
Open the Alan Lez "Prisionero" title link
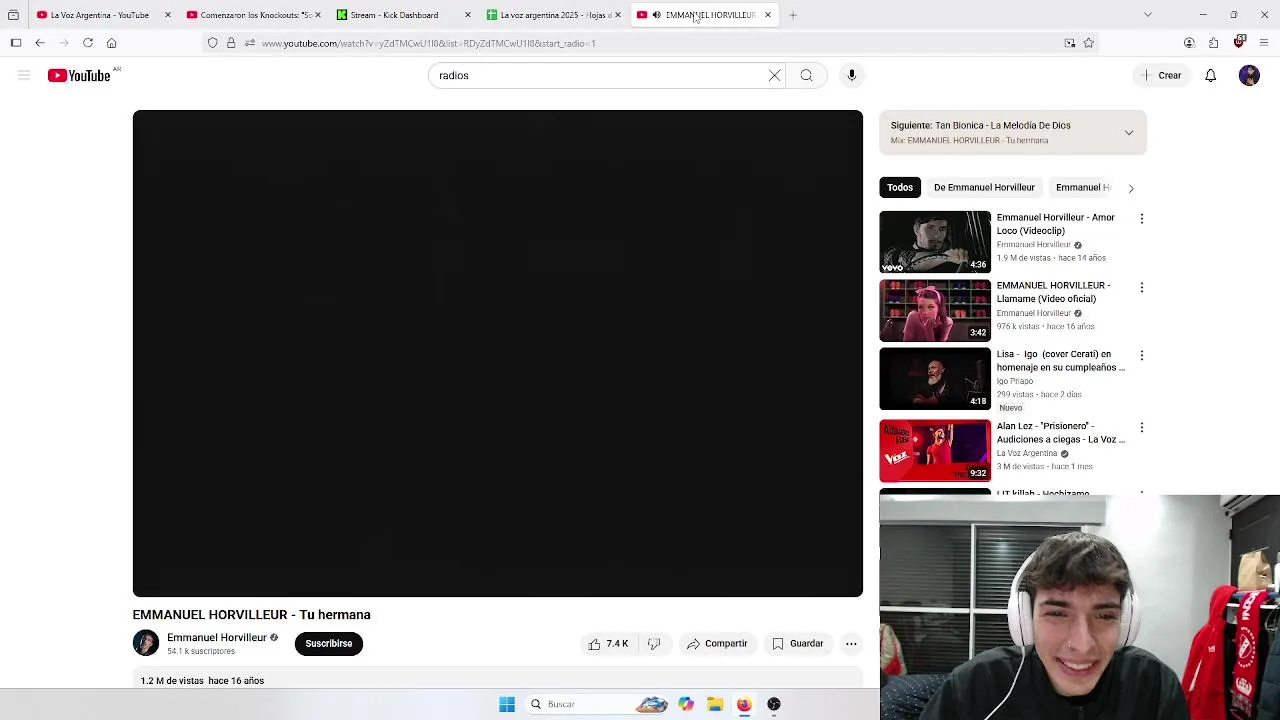pyautogui.click(x=1060, y=432)
